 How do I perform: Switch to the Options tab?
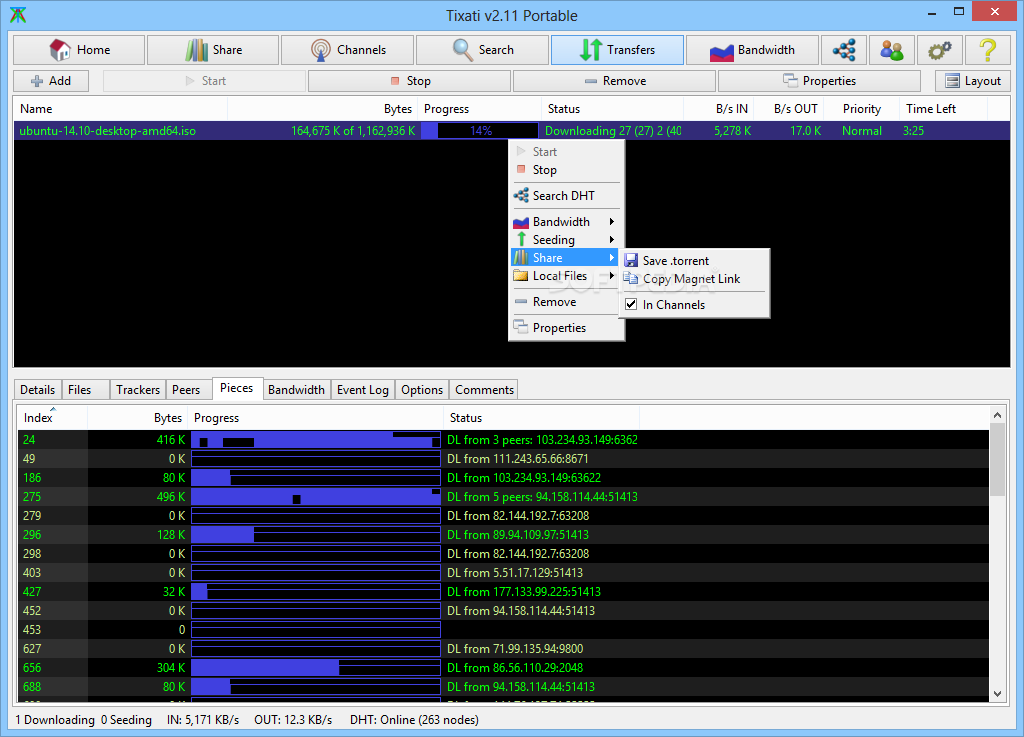pyautogui.click(x=422, y=390)
